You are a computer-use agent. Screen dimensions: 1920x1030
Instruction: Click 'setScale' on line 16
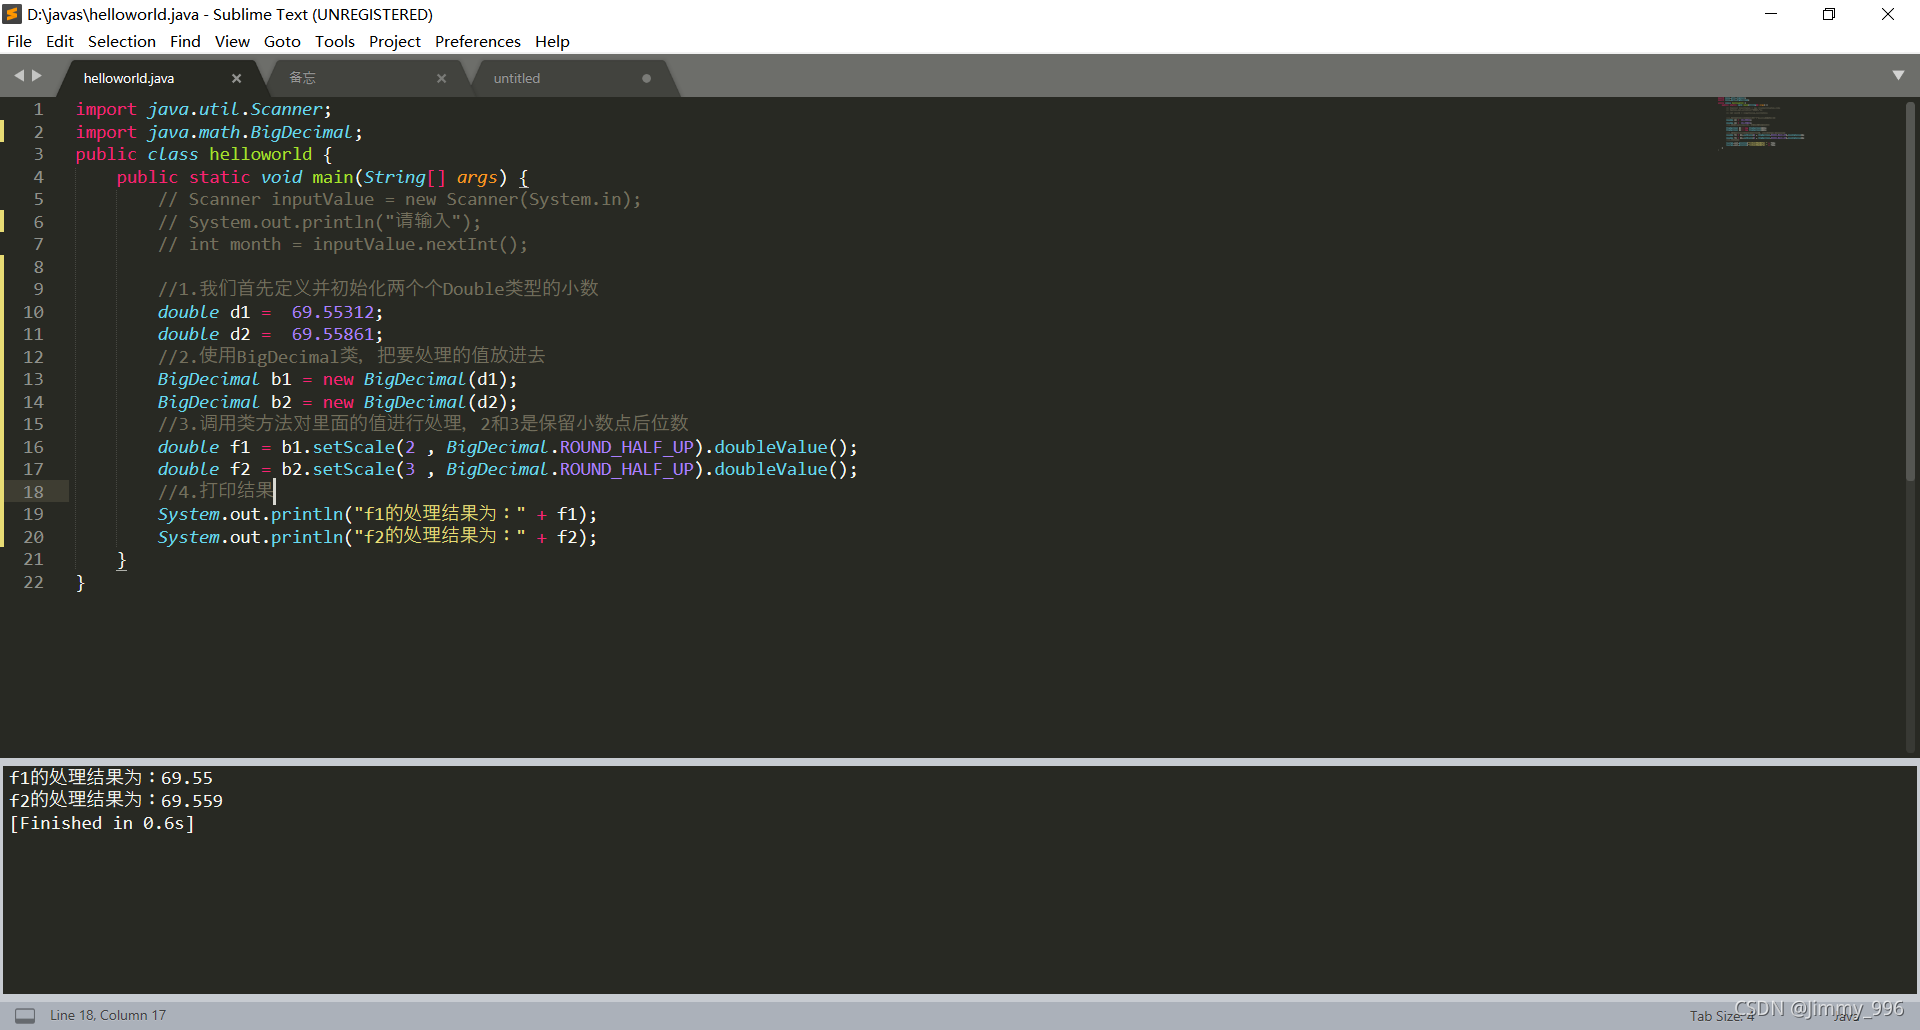[354, 447]
